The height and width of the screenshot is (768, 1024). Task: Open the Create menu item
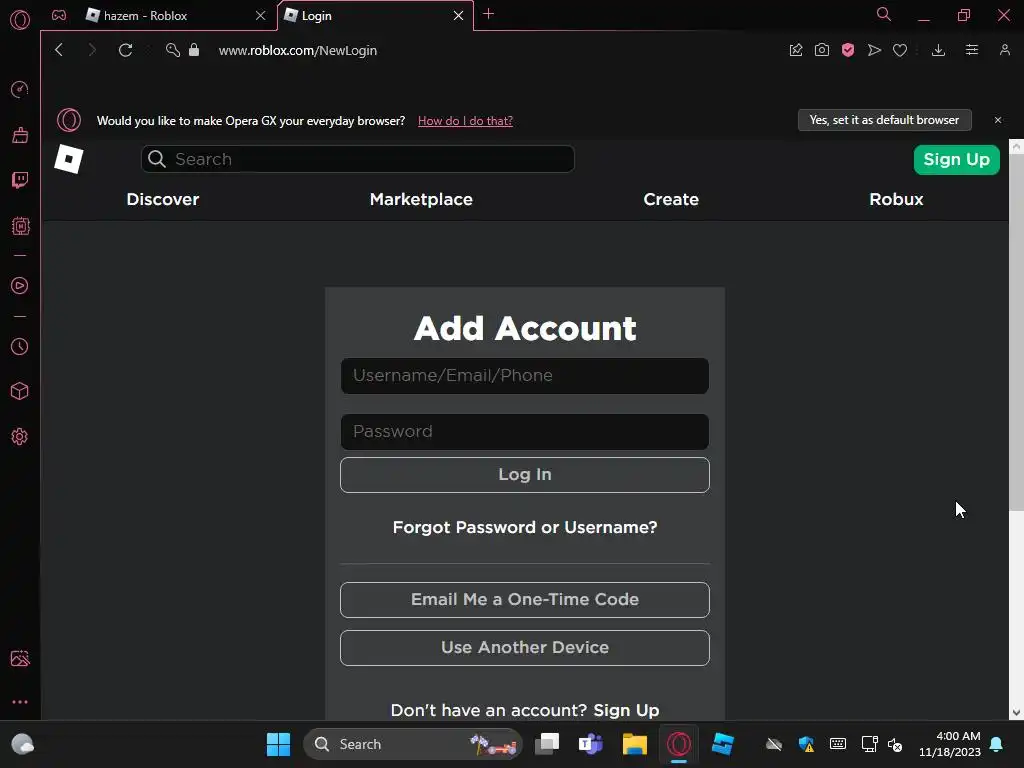coord(671,199)
